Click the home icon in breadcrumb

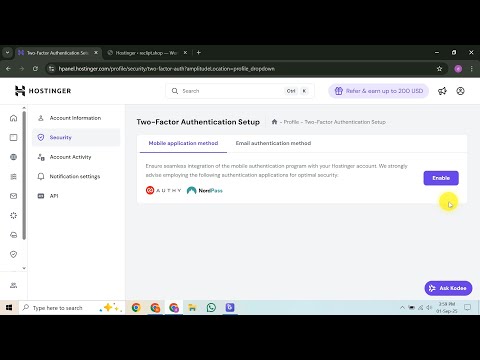point(274,122)
